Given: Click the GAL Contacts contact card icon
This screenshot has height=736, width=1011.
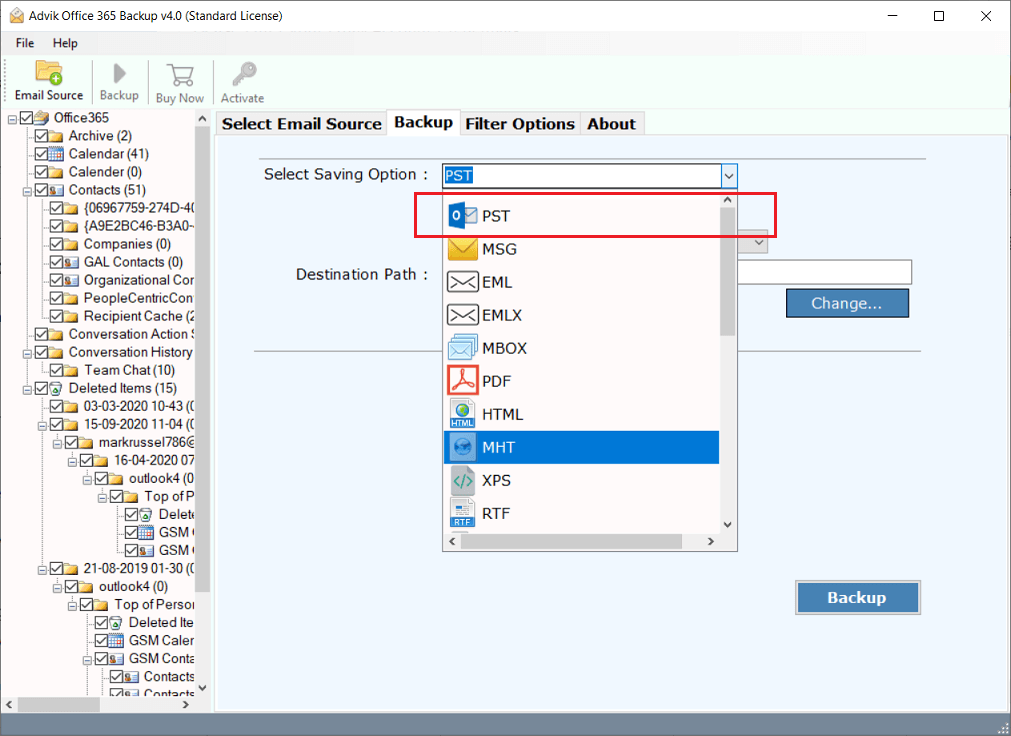Looking at the screenshot, I should 71,262.
